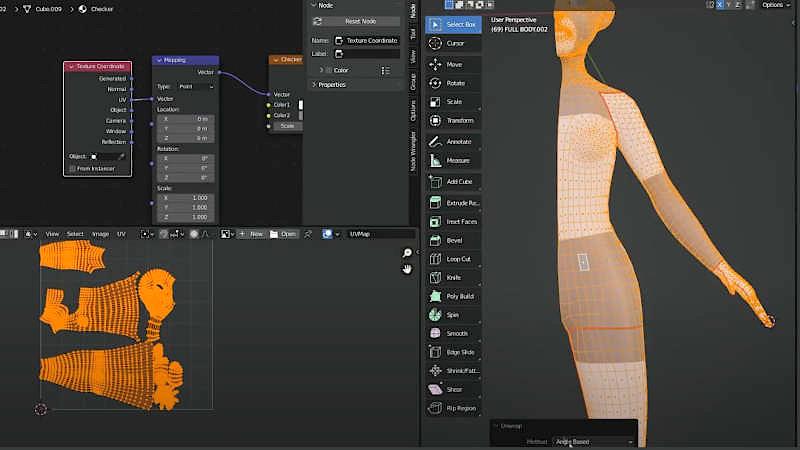
Task: Select the Poly Build tool
Action: 453,296
